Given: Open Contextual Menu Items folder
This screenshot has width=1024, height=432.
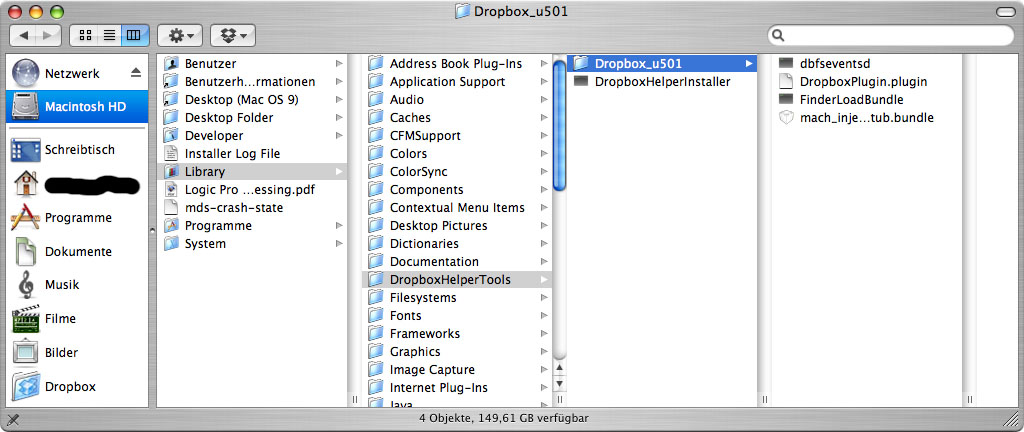Looking at the screenshot, I should coord(457,208).
